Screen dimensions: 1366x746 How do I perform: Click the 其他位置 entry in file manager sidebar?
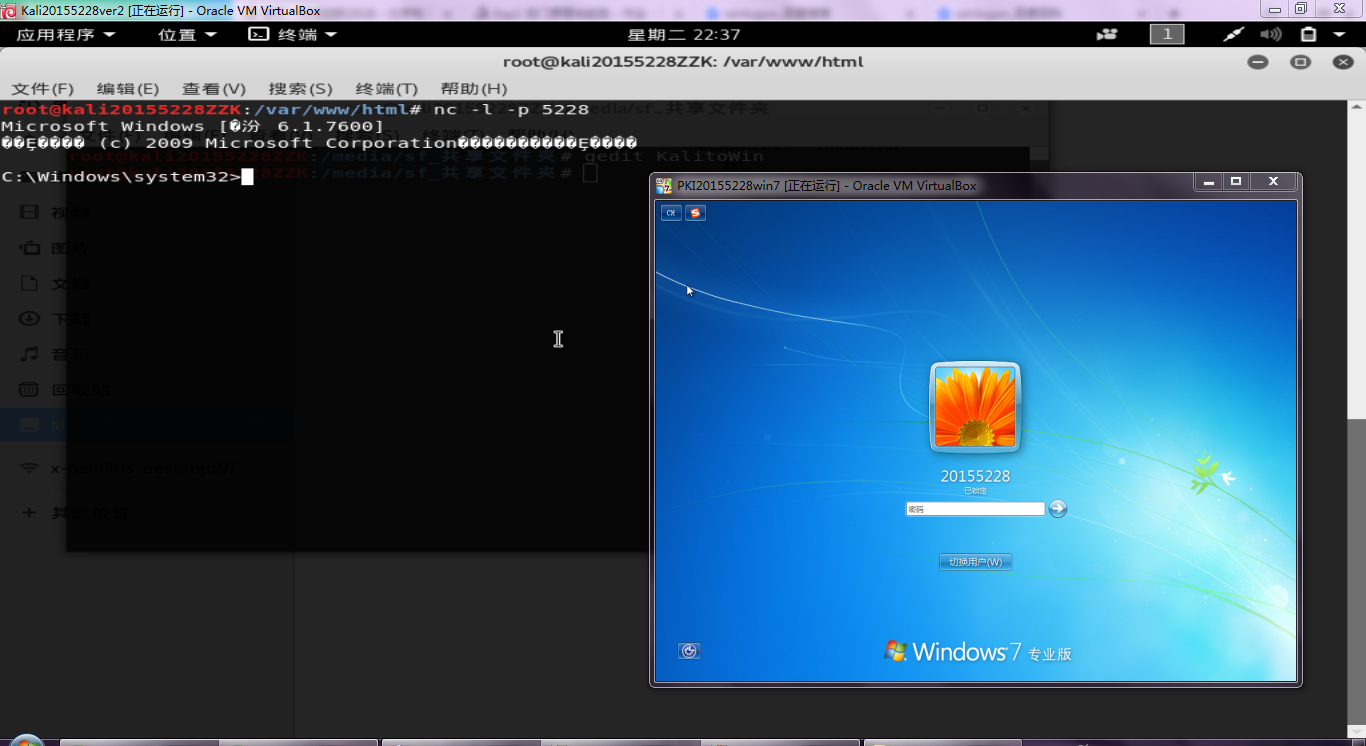point(90,513)
